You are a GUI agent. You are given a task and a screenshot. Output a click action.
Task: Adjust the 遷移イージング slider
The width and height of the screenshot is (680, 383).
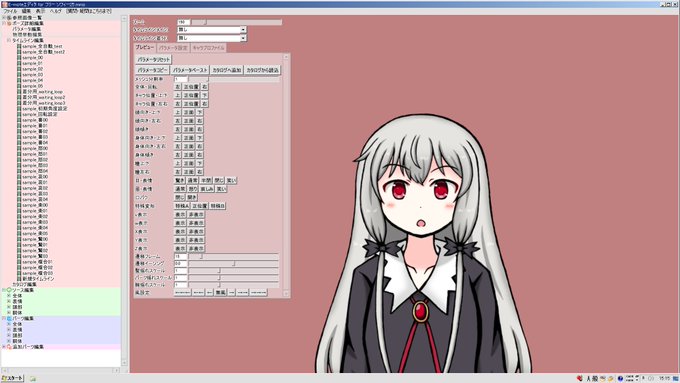click(x=233, y=263)
